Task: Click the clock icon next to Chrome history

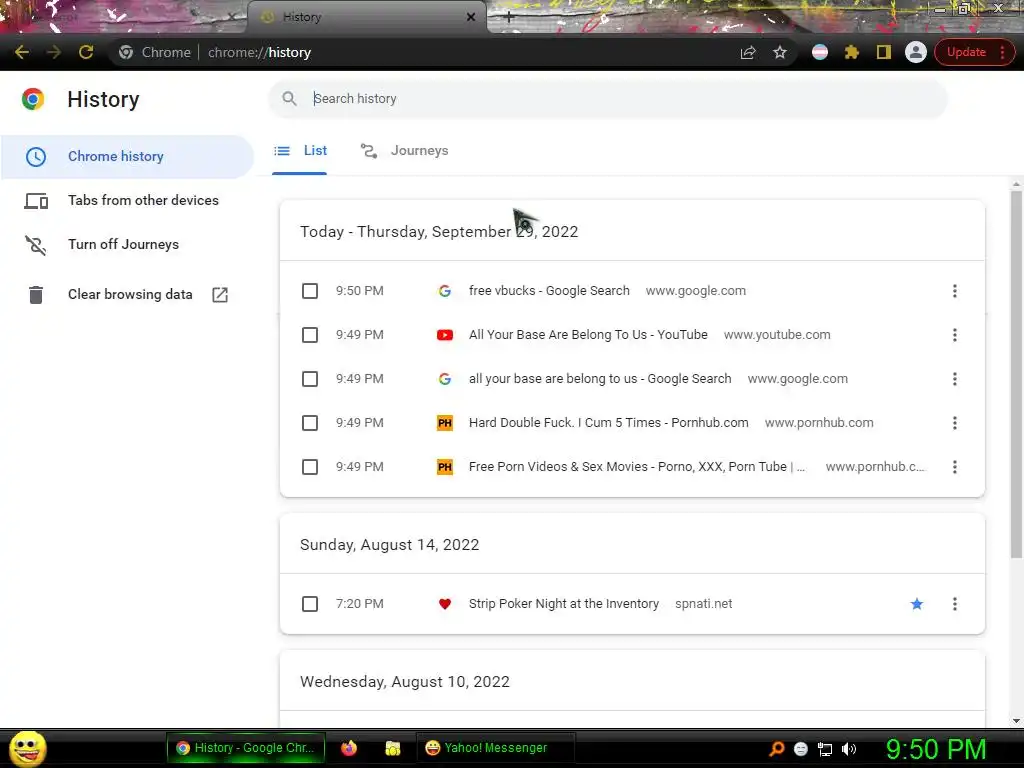Action: tap(36, 157)
